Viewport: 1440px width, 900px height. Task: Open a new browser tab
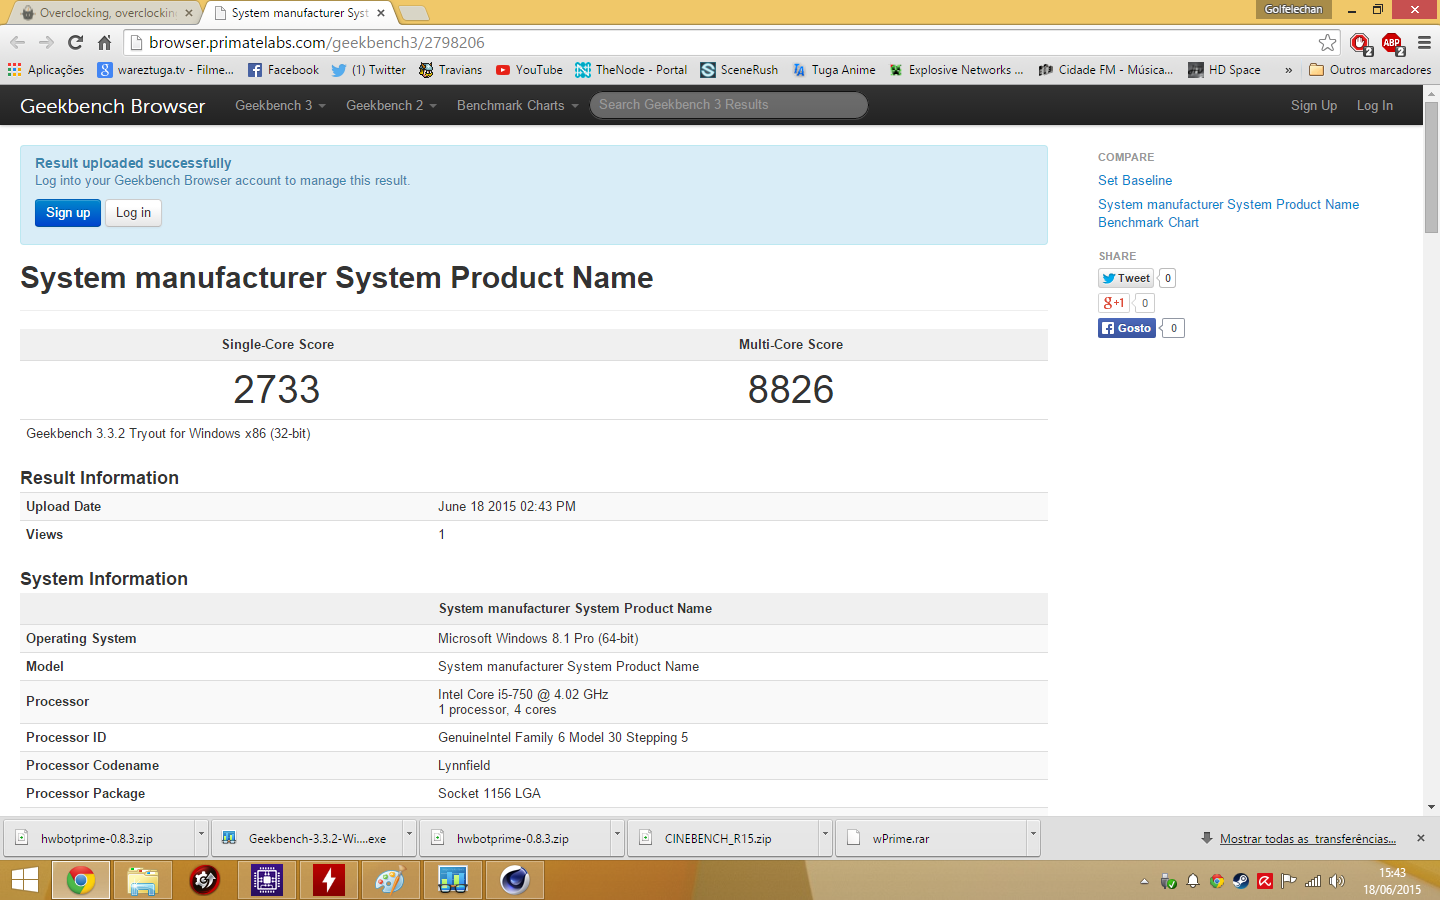click(x=414, y=13)
